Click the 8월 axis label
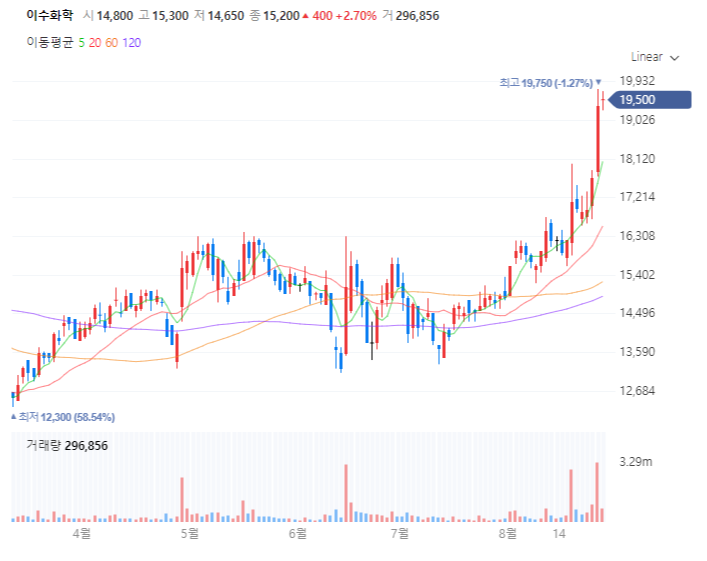The height and width of the screenshot is (561, 707). click(508, 533)
